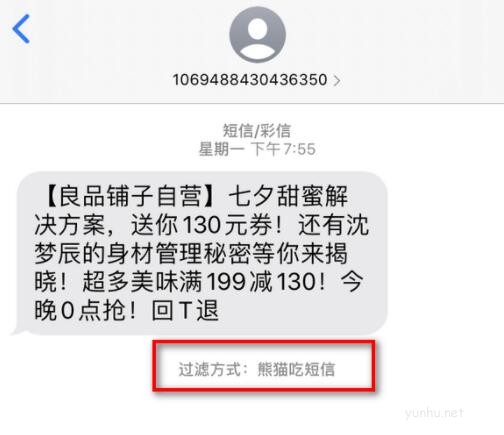Select the 短信/彩信 label
The width and height of the screenshot is (504, 435).
coord(257,130)
